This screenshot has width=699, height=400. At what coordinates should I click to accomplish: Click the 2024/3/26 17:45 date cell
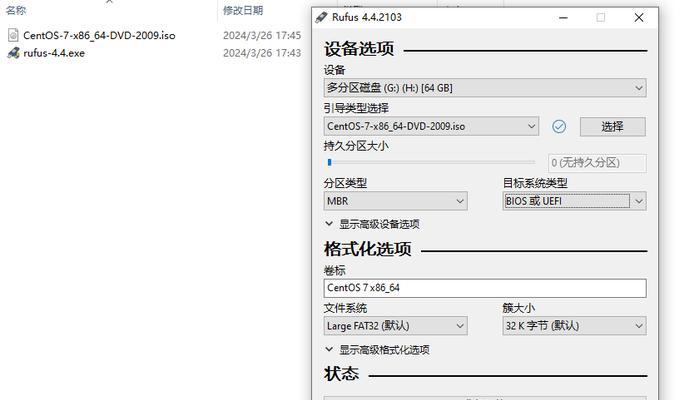[x=262, y=35]
